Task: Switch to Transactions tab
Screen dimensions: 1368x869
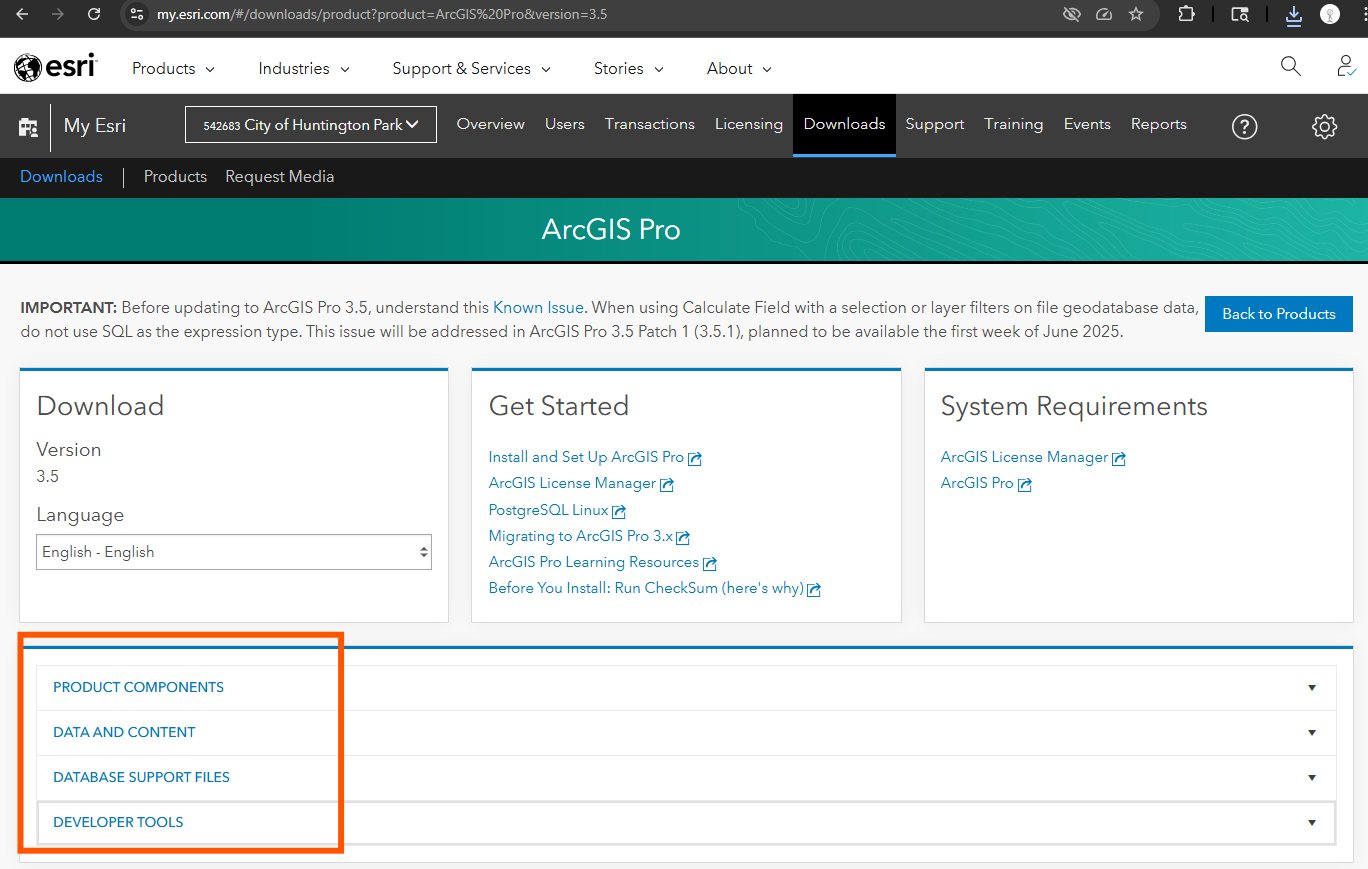Action: (x=649, y=124)
